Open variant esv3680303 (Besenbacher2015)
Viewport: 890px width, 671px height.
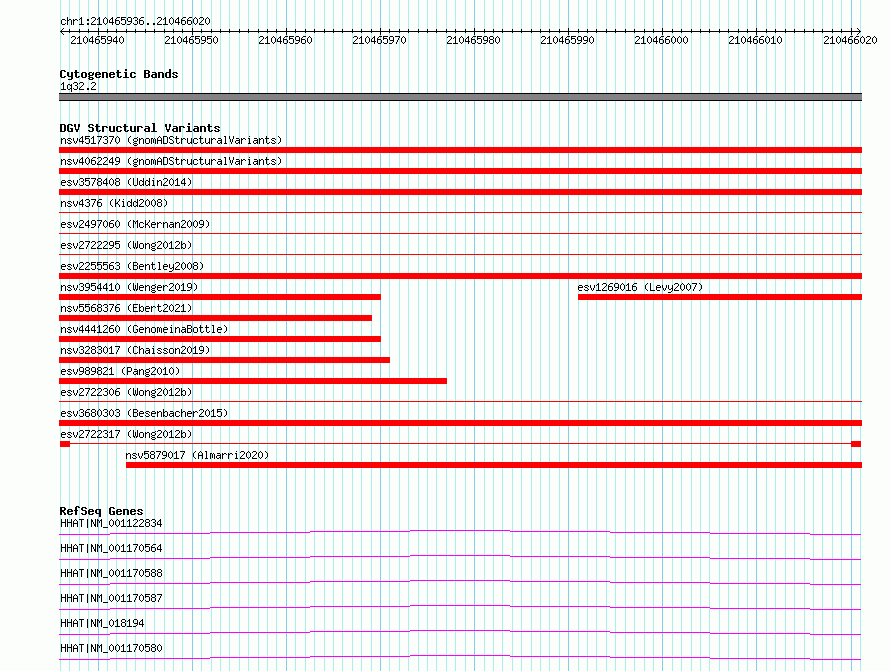[x=144, y=413]
